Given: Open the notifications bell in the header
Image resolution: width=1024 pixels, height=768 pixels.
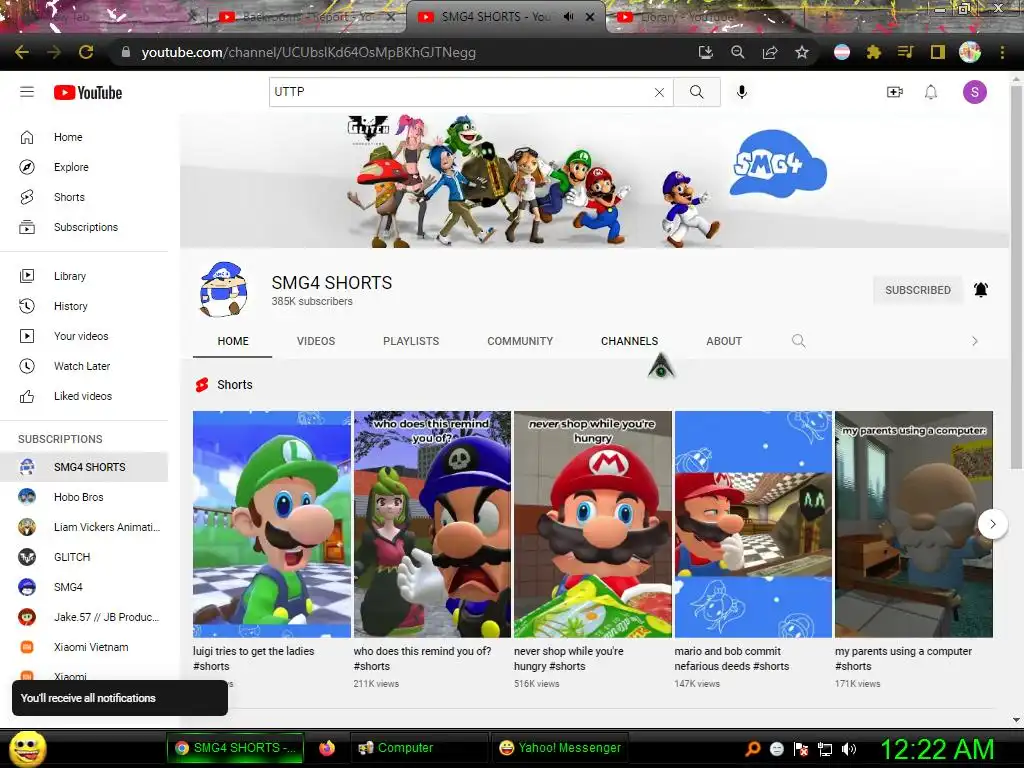Looking at the screenshot, I should [x=931, y=92].
